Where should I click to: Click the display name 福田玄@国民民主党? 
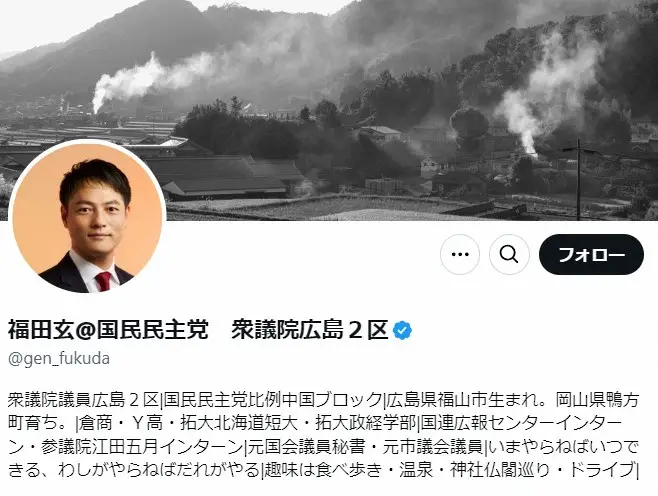click(108, 330)
